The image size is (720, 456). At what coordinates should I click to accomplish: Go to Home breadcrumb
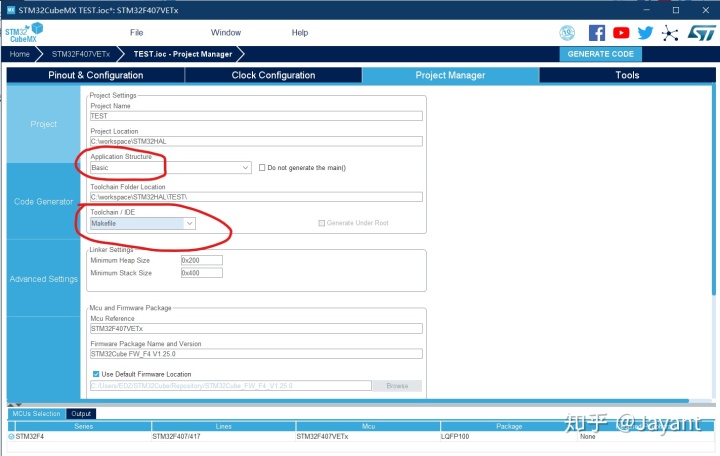(19, 54)
